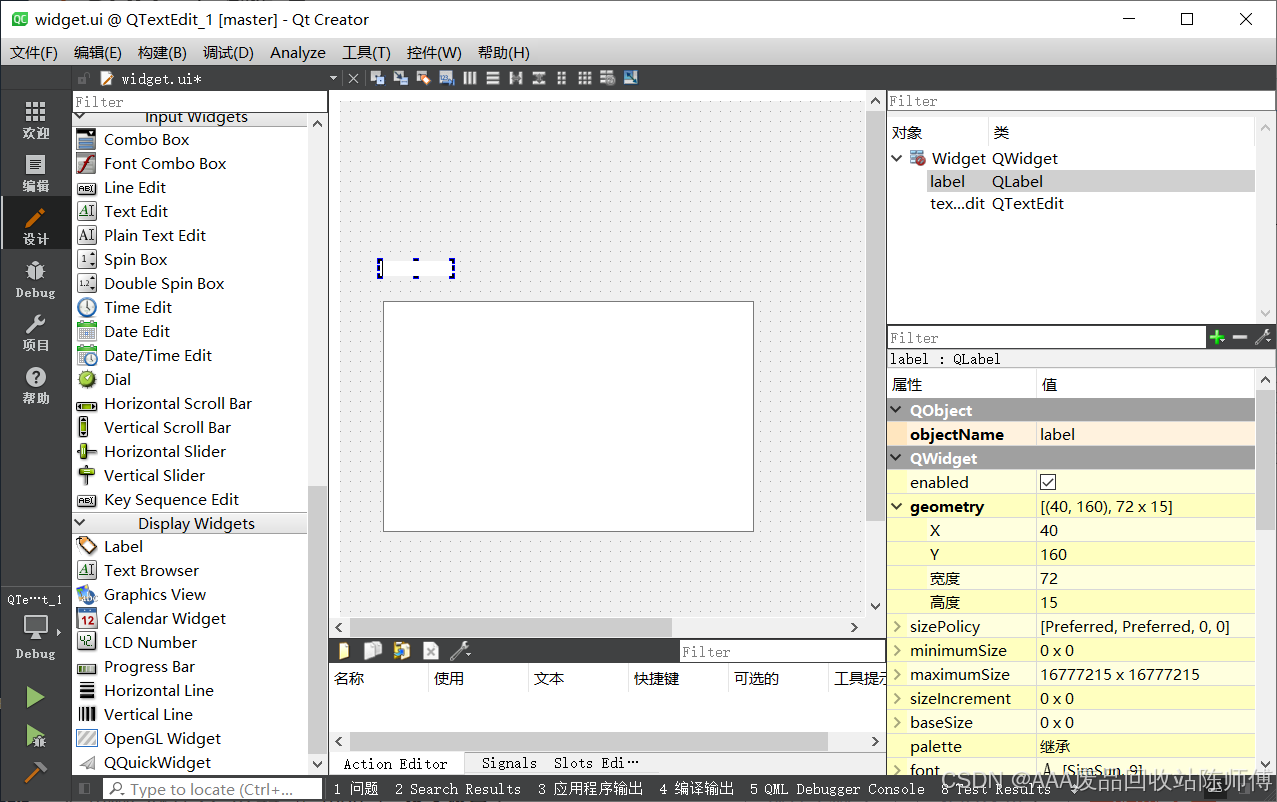The height and width of the screenshot is (802, 1277).
Task: Switch to Signals Slots Editor tab
Action: coord(560,763)
